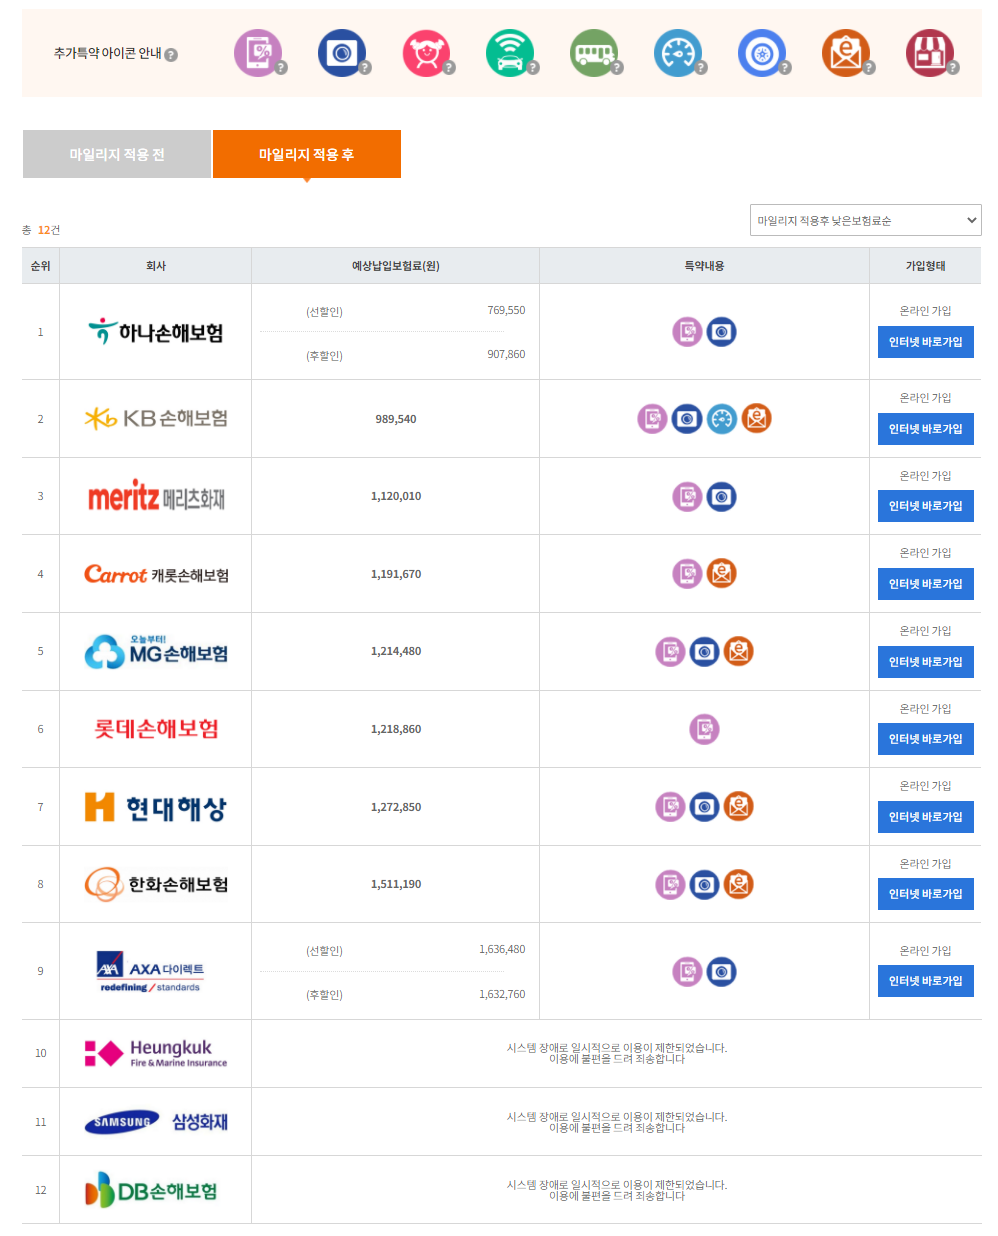Viewport: 998px width, 1236px height.
Task: Click the purple mileage icon in the MG손해보험 row
Action: [x=670, y=652]
